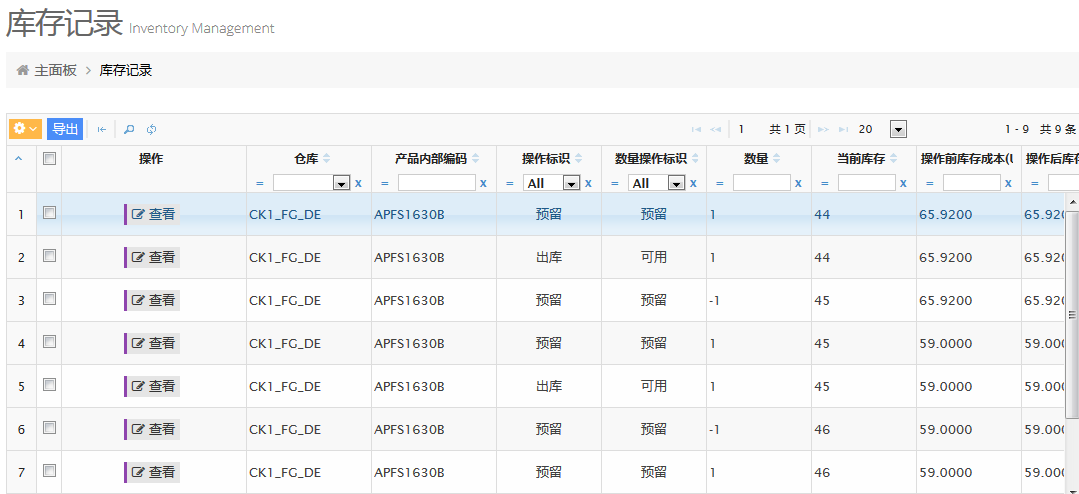Check the checkbox for row 6
Viewport: 1079px width, 494px height.
pyautogui.click(x=49, y=428)
